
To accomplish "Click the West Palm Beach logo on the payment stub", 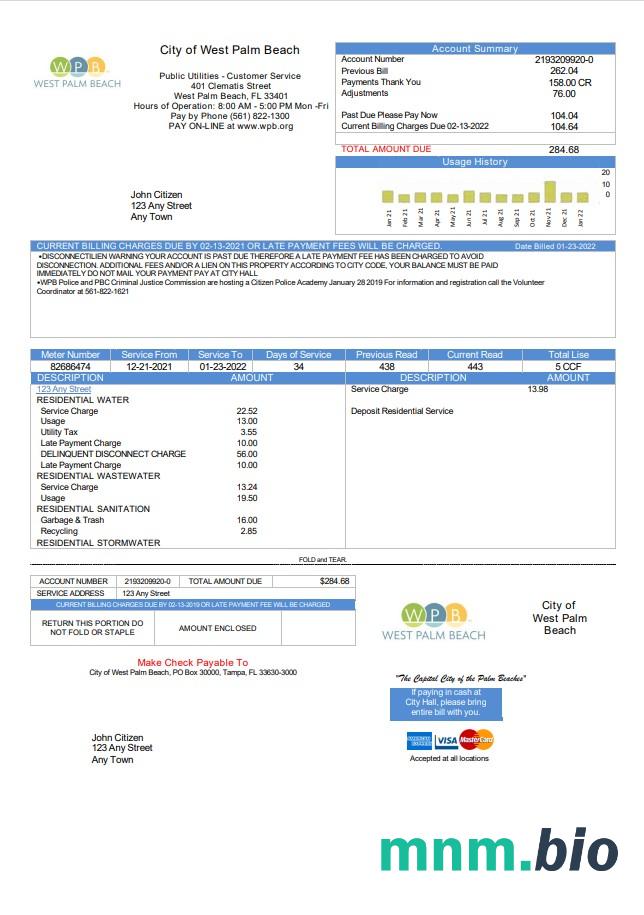I will coord(433,622).
